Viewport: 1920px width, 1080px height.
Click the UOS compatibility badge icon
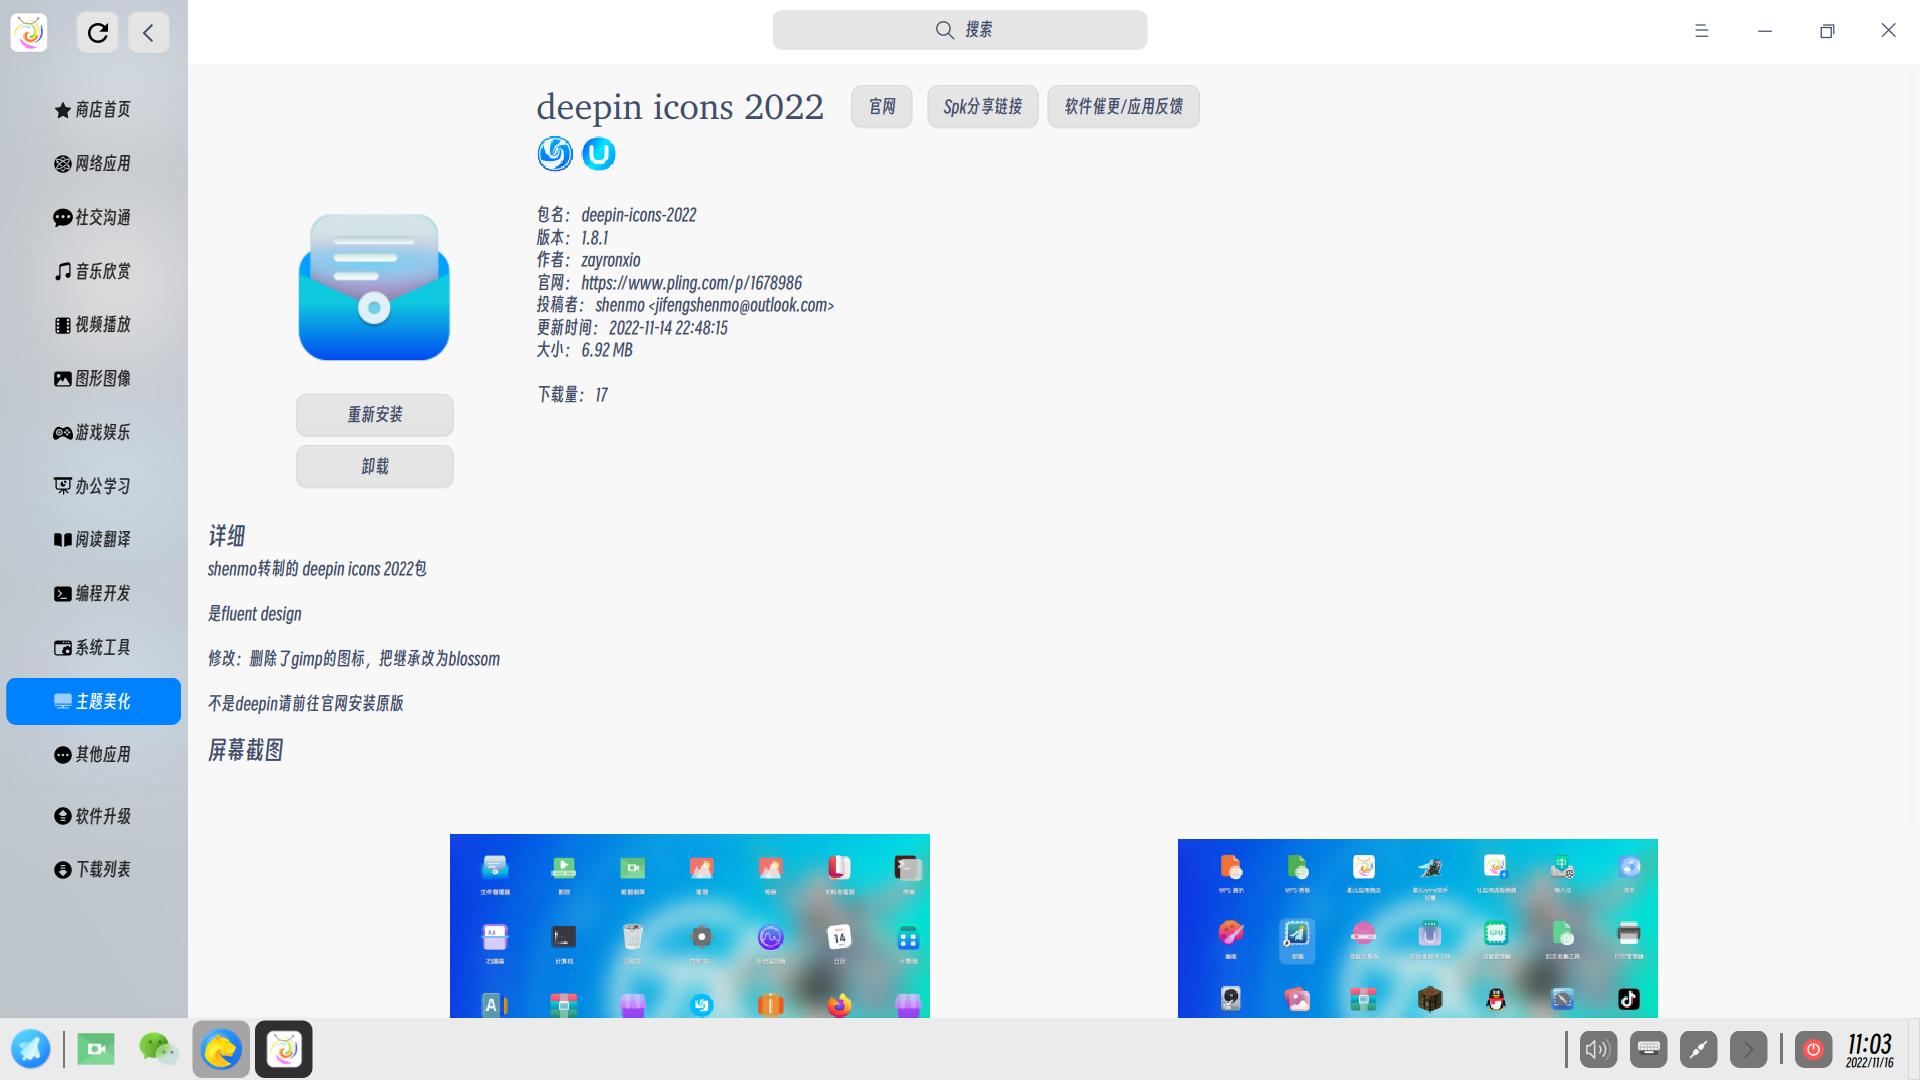[598, 154]
